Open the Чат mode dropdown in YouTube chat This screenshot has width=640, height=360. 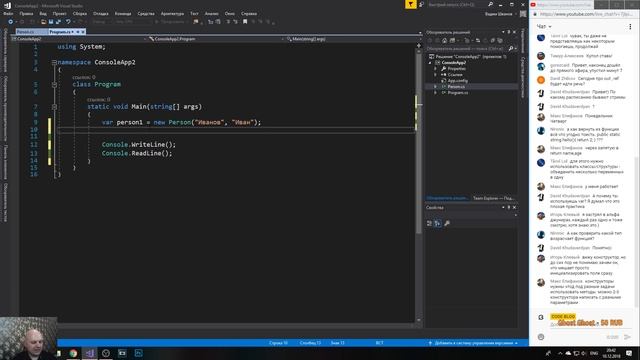pos(544,27)
